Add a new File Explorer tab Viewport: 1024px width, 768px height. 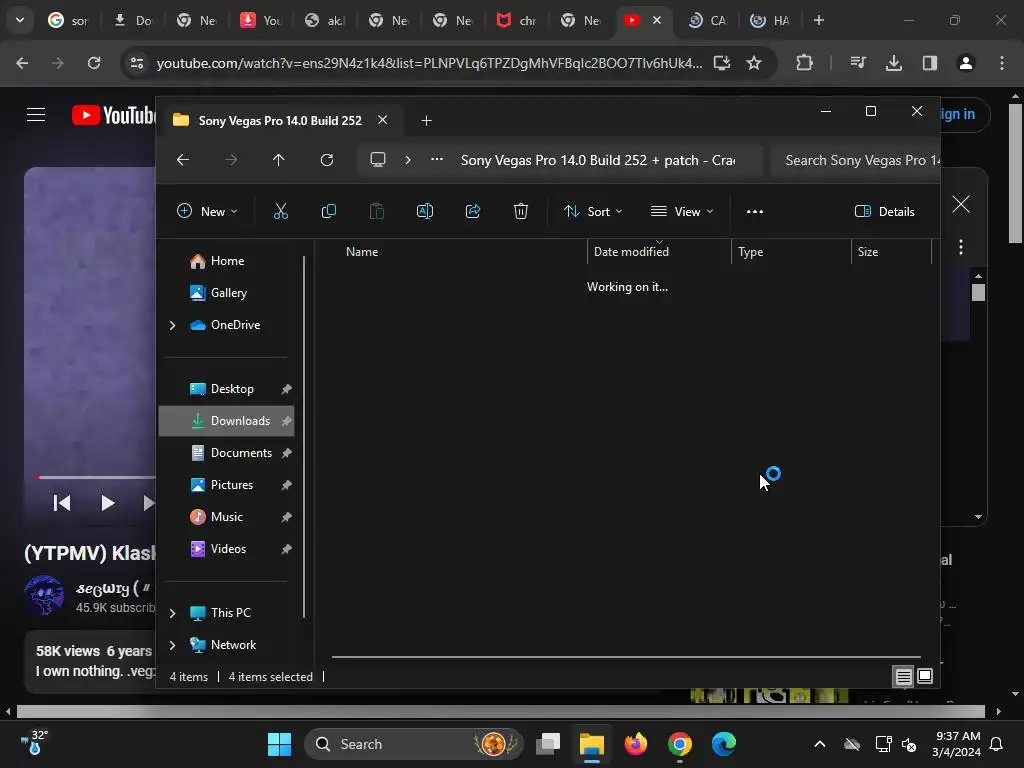point(426,121)
